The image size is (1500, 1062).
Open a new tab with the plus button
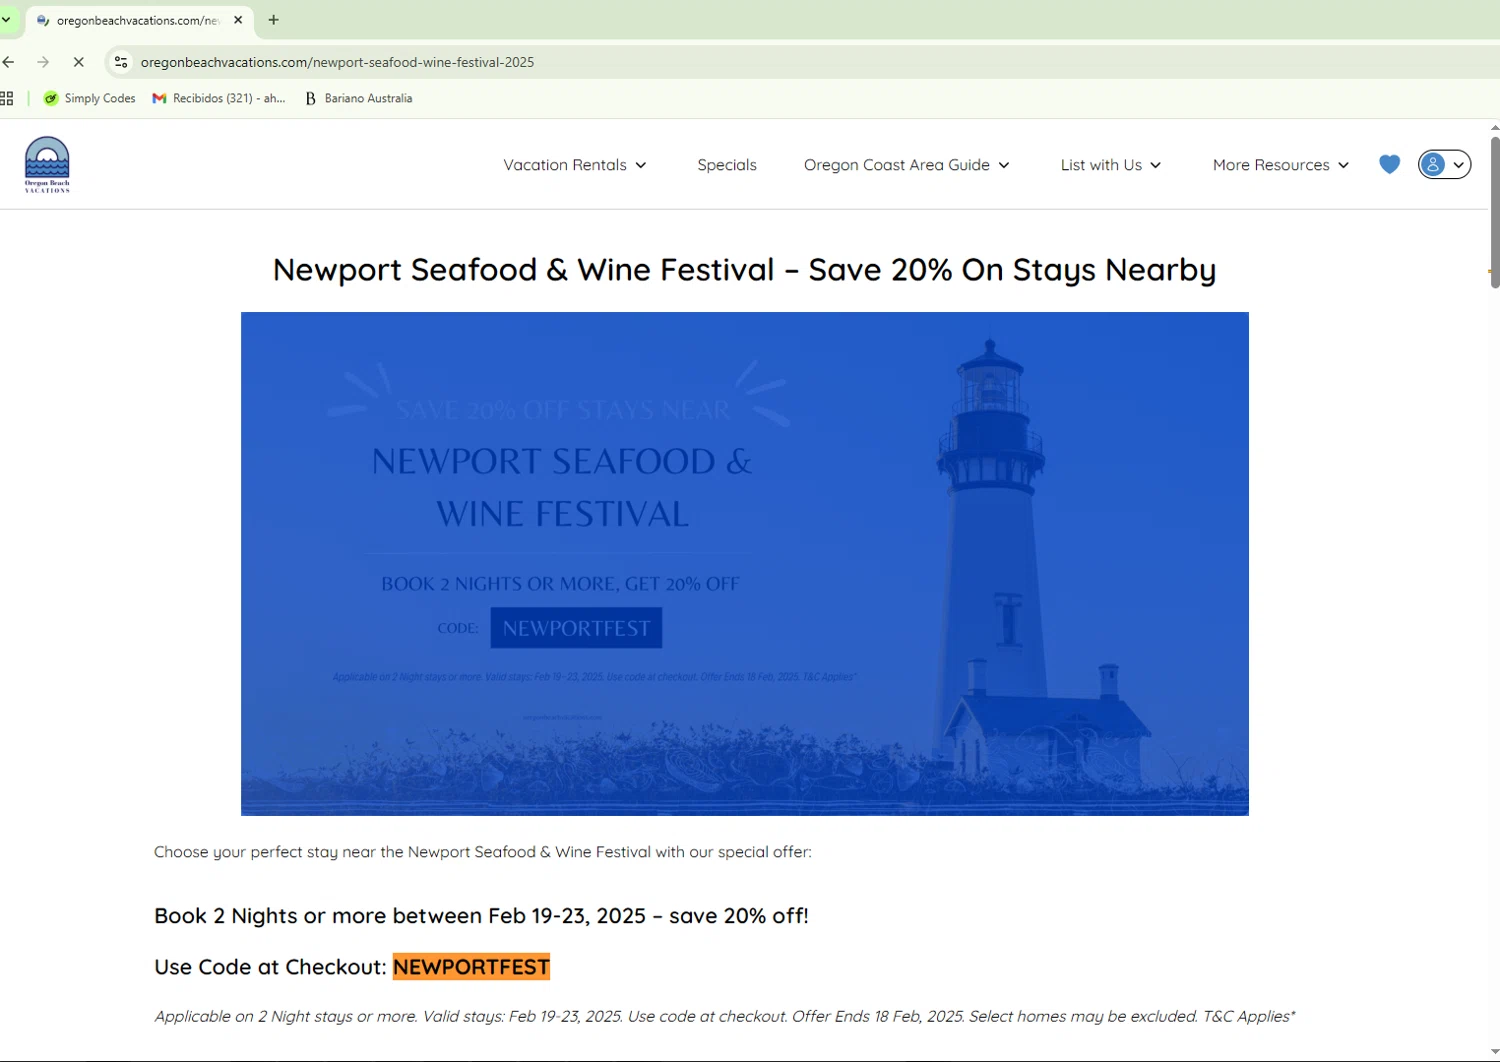(273, 20)
